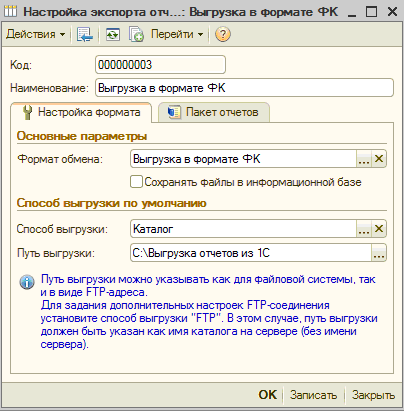This screenshot has width=404, height=411.
Task: Open the Способ выгрузки choice with the ellipsis button
Action: (364, 229)
